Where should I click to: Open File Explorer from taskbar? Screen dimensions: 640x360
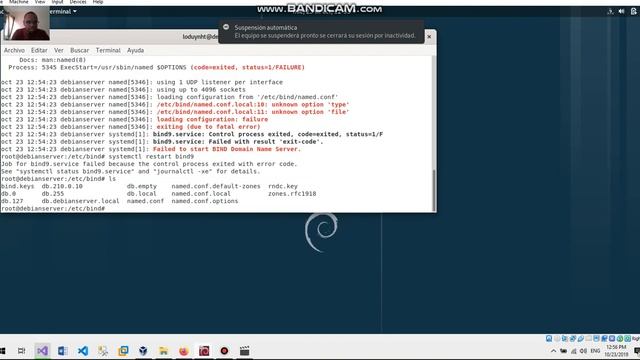(164, 351)
